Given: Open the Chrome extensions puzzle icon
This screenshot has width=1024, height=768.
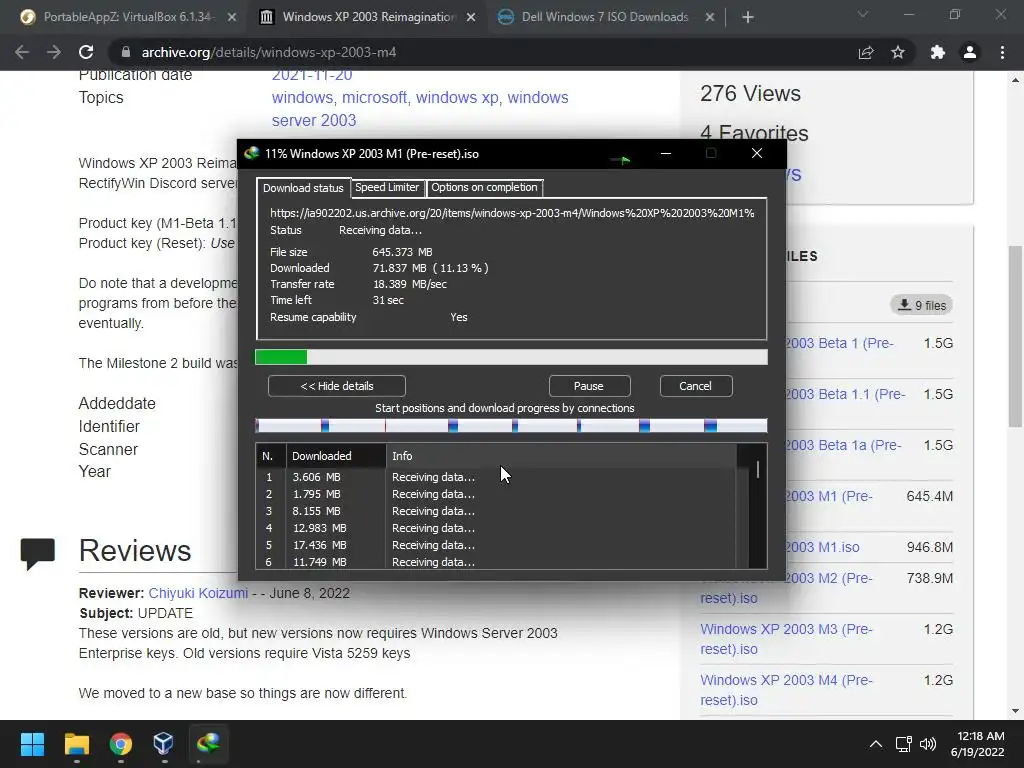Looking at the screenshot, I should coord(938,52).
